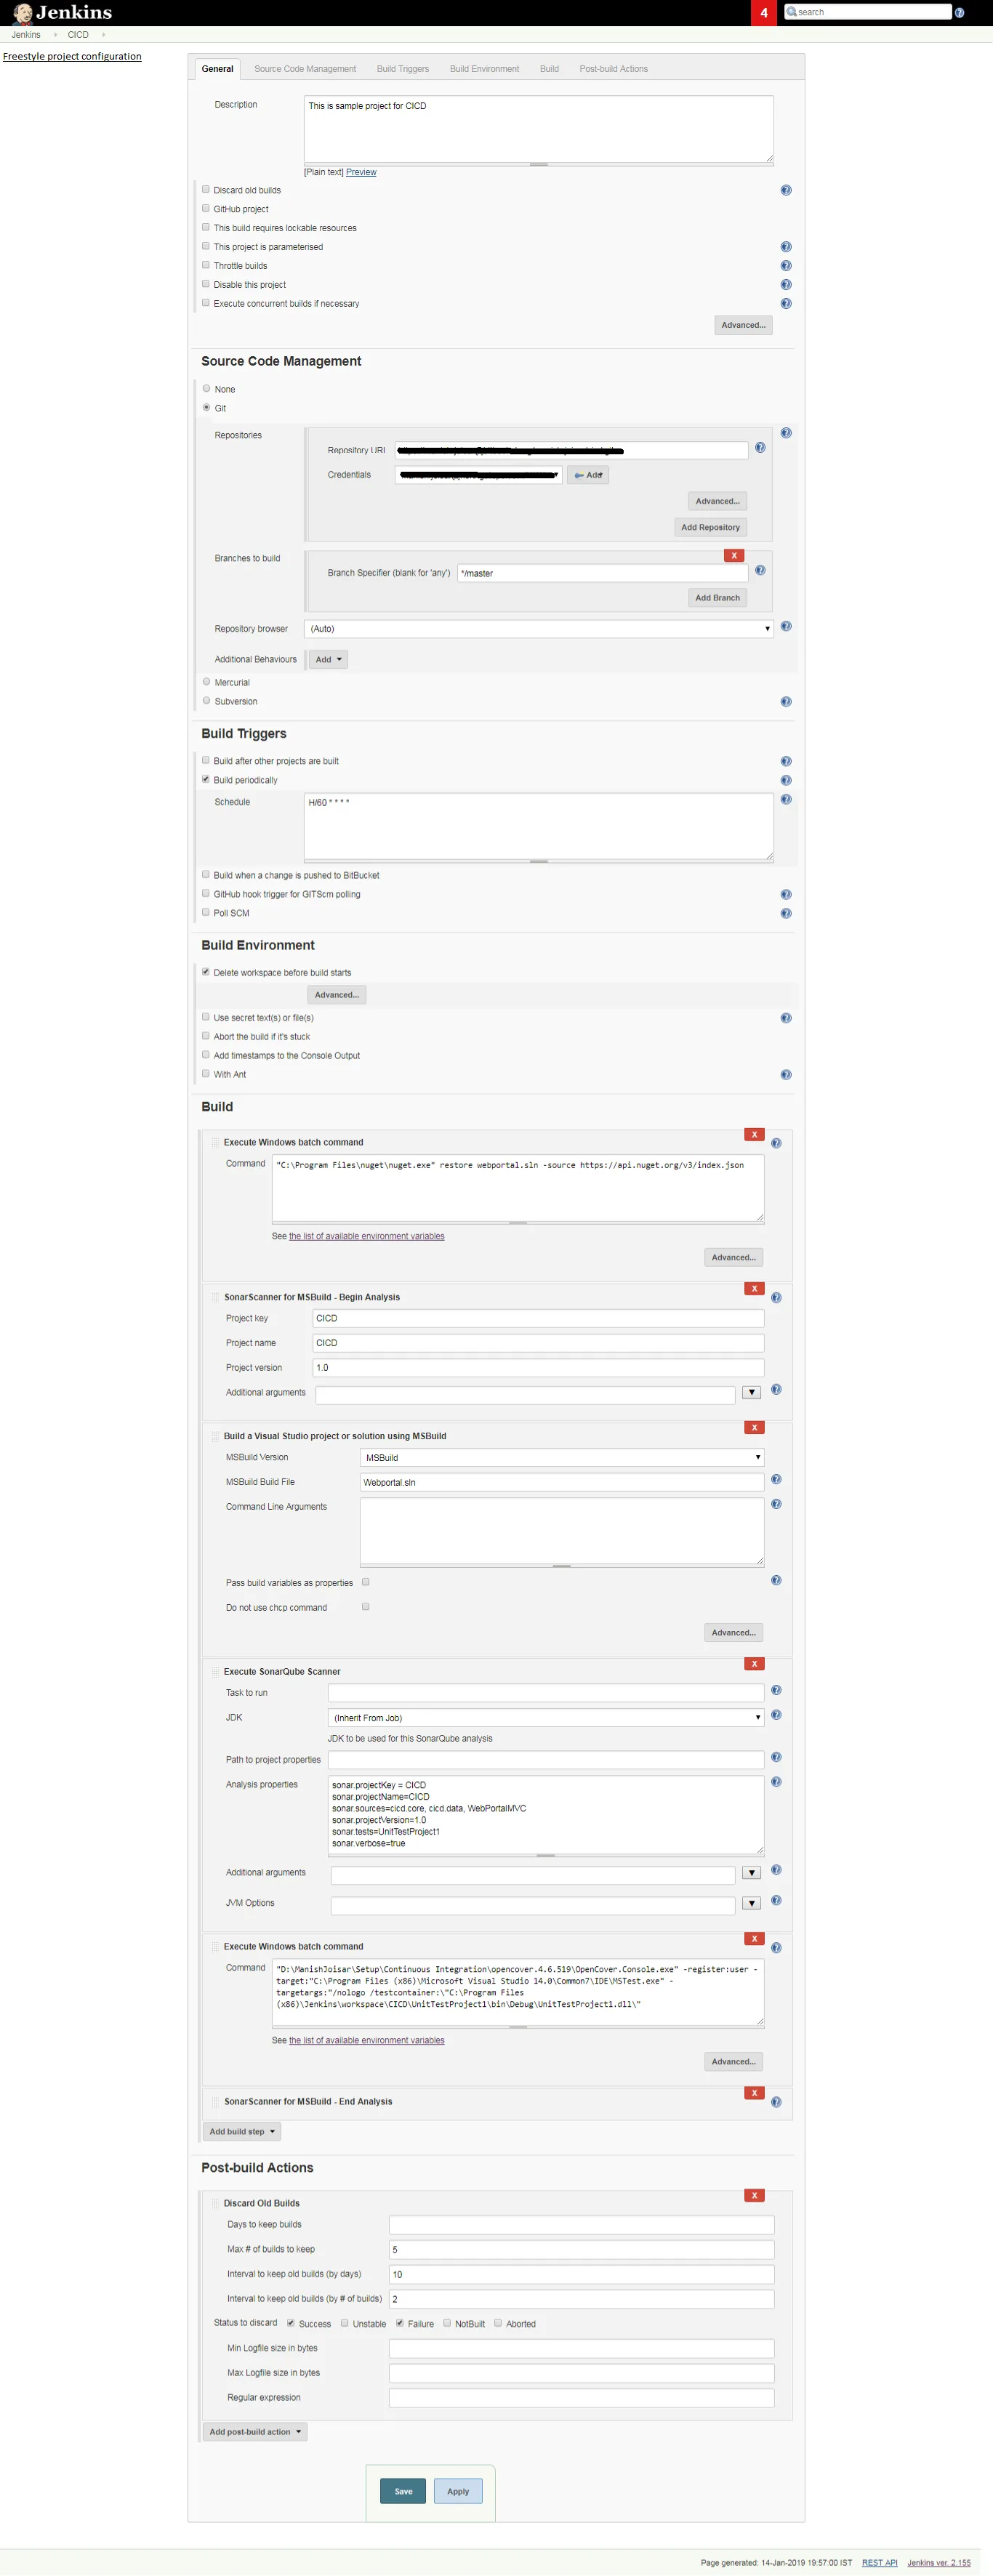Open the Credentials dropdown
Viewport: 993px width, 2576px height.
pyautogui.click(x=478, y=475)
